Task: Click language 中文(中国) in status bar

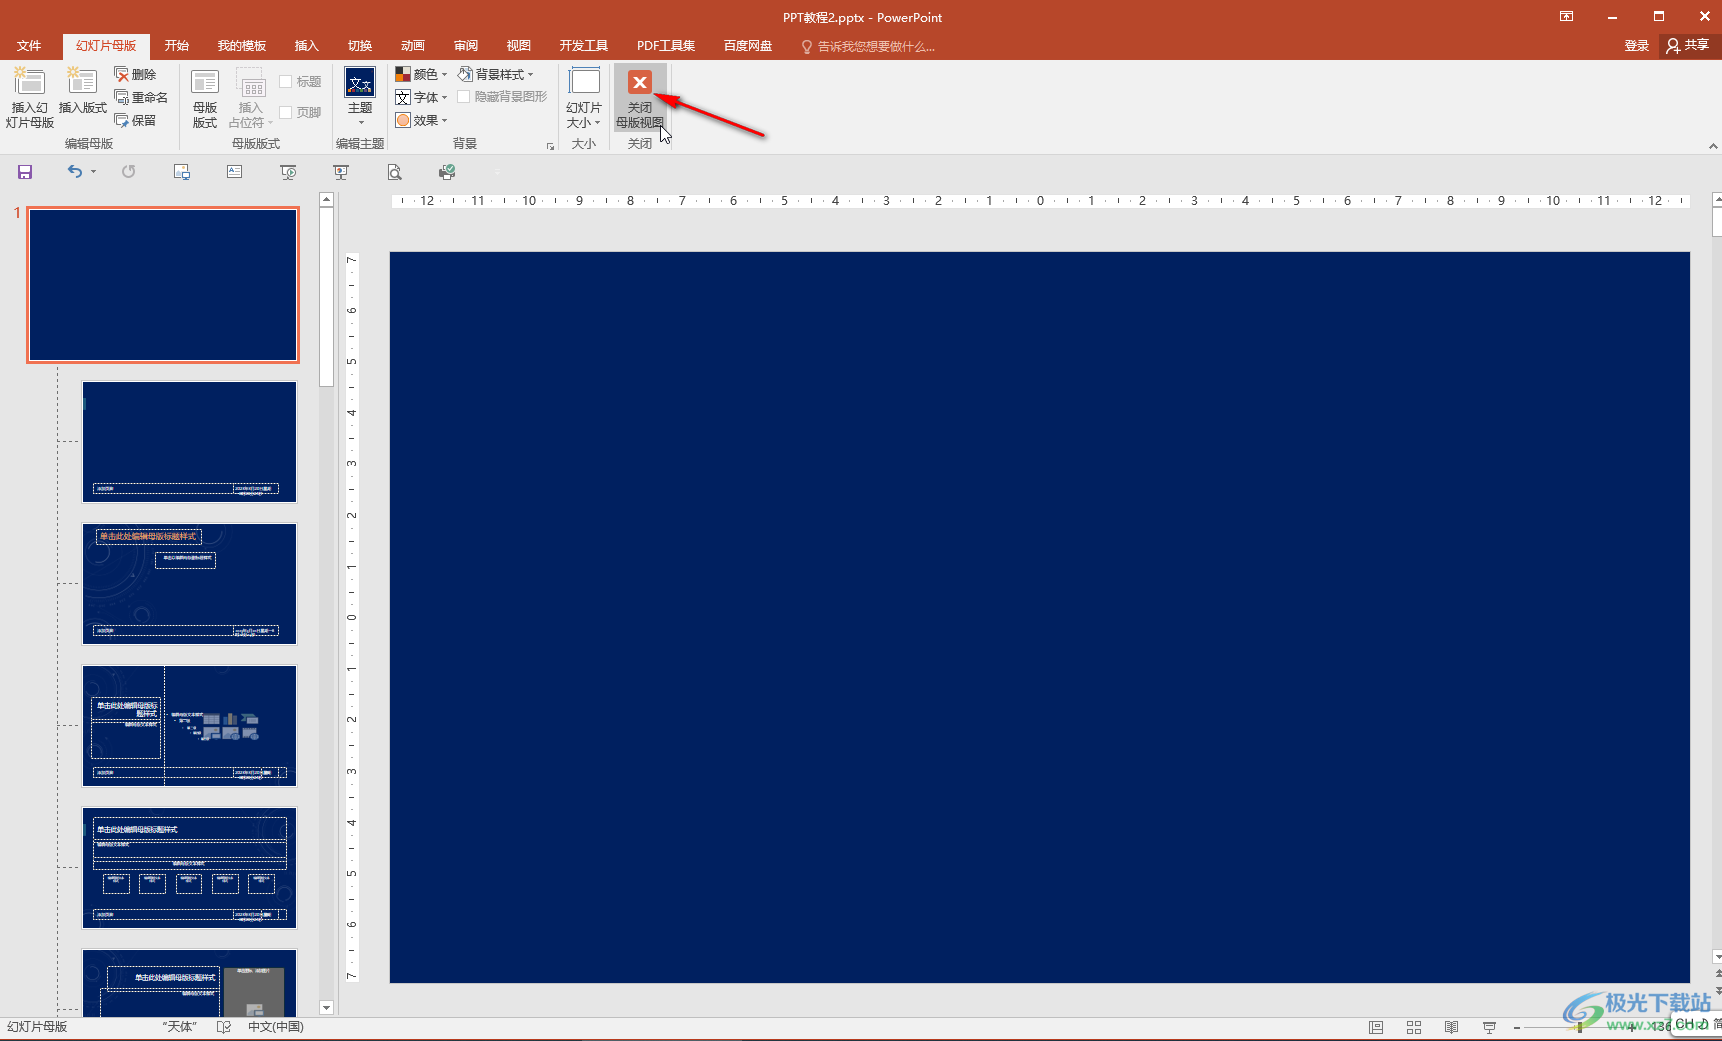Action: pos(276,1027)
